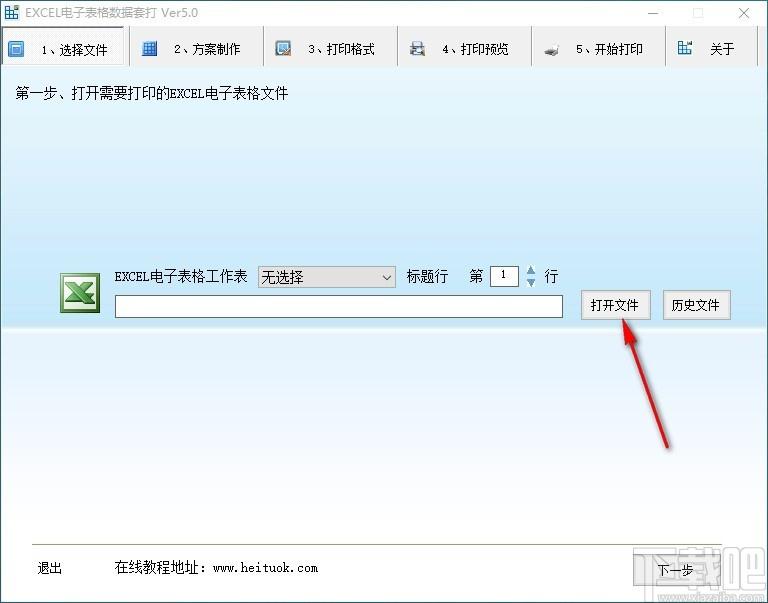This screenshot has height=603, width=768.
Task: Click the green Excel logo icon
Action: [80, 293]
